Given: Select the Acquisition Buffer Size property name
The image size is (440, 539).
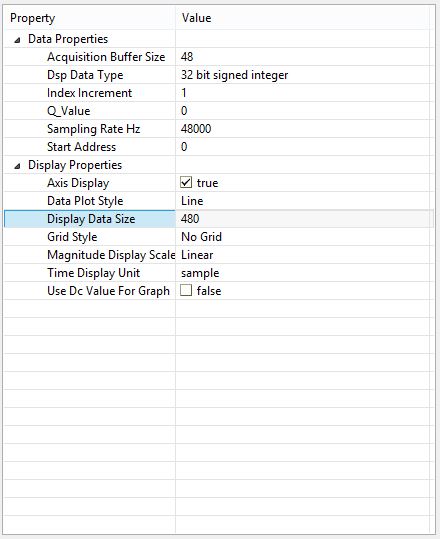Looking at the screenshot, I should click(106, 57).
